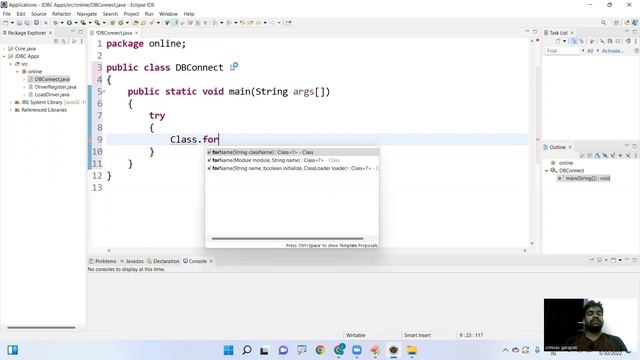Select forName(Module module, String name) proposal
The image size is (640, 360).
(x=292, y=160)
